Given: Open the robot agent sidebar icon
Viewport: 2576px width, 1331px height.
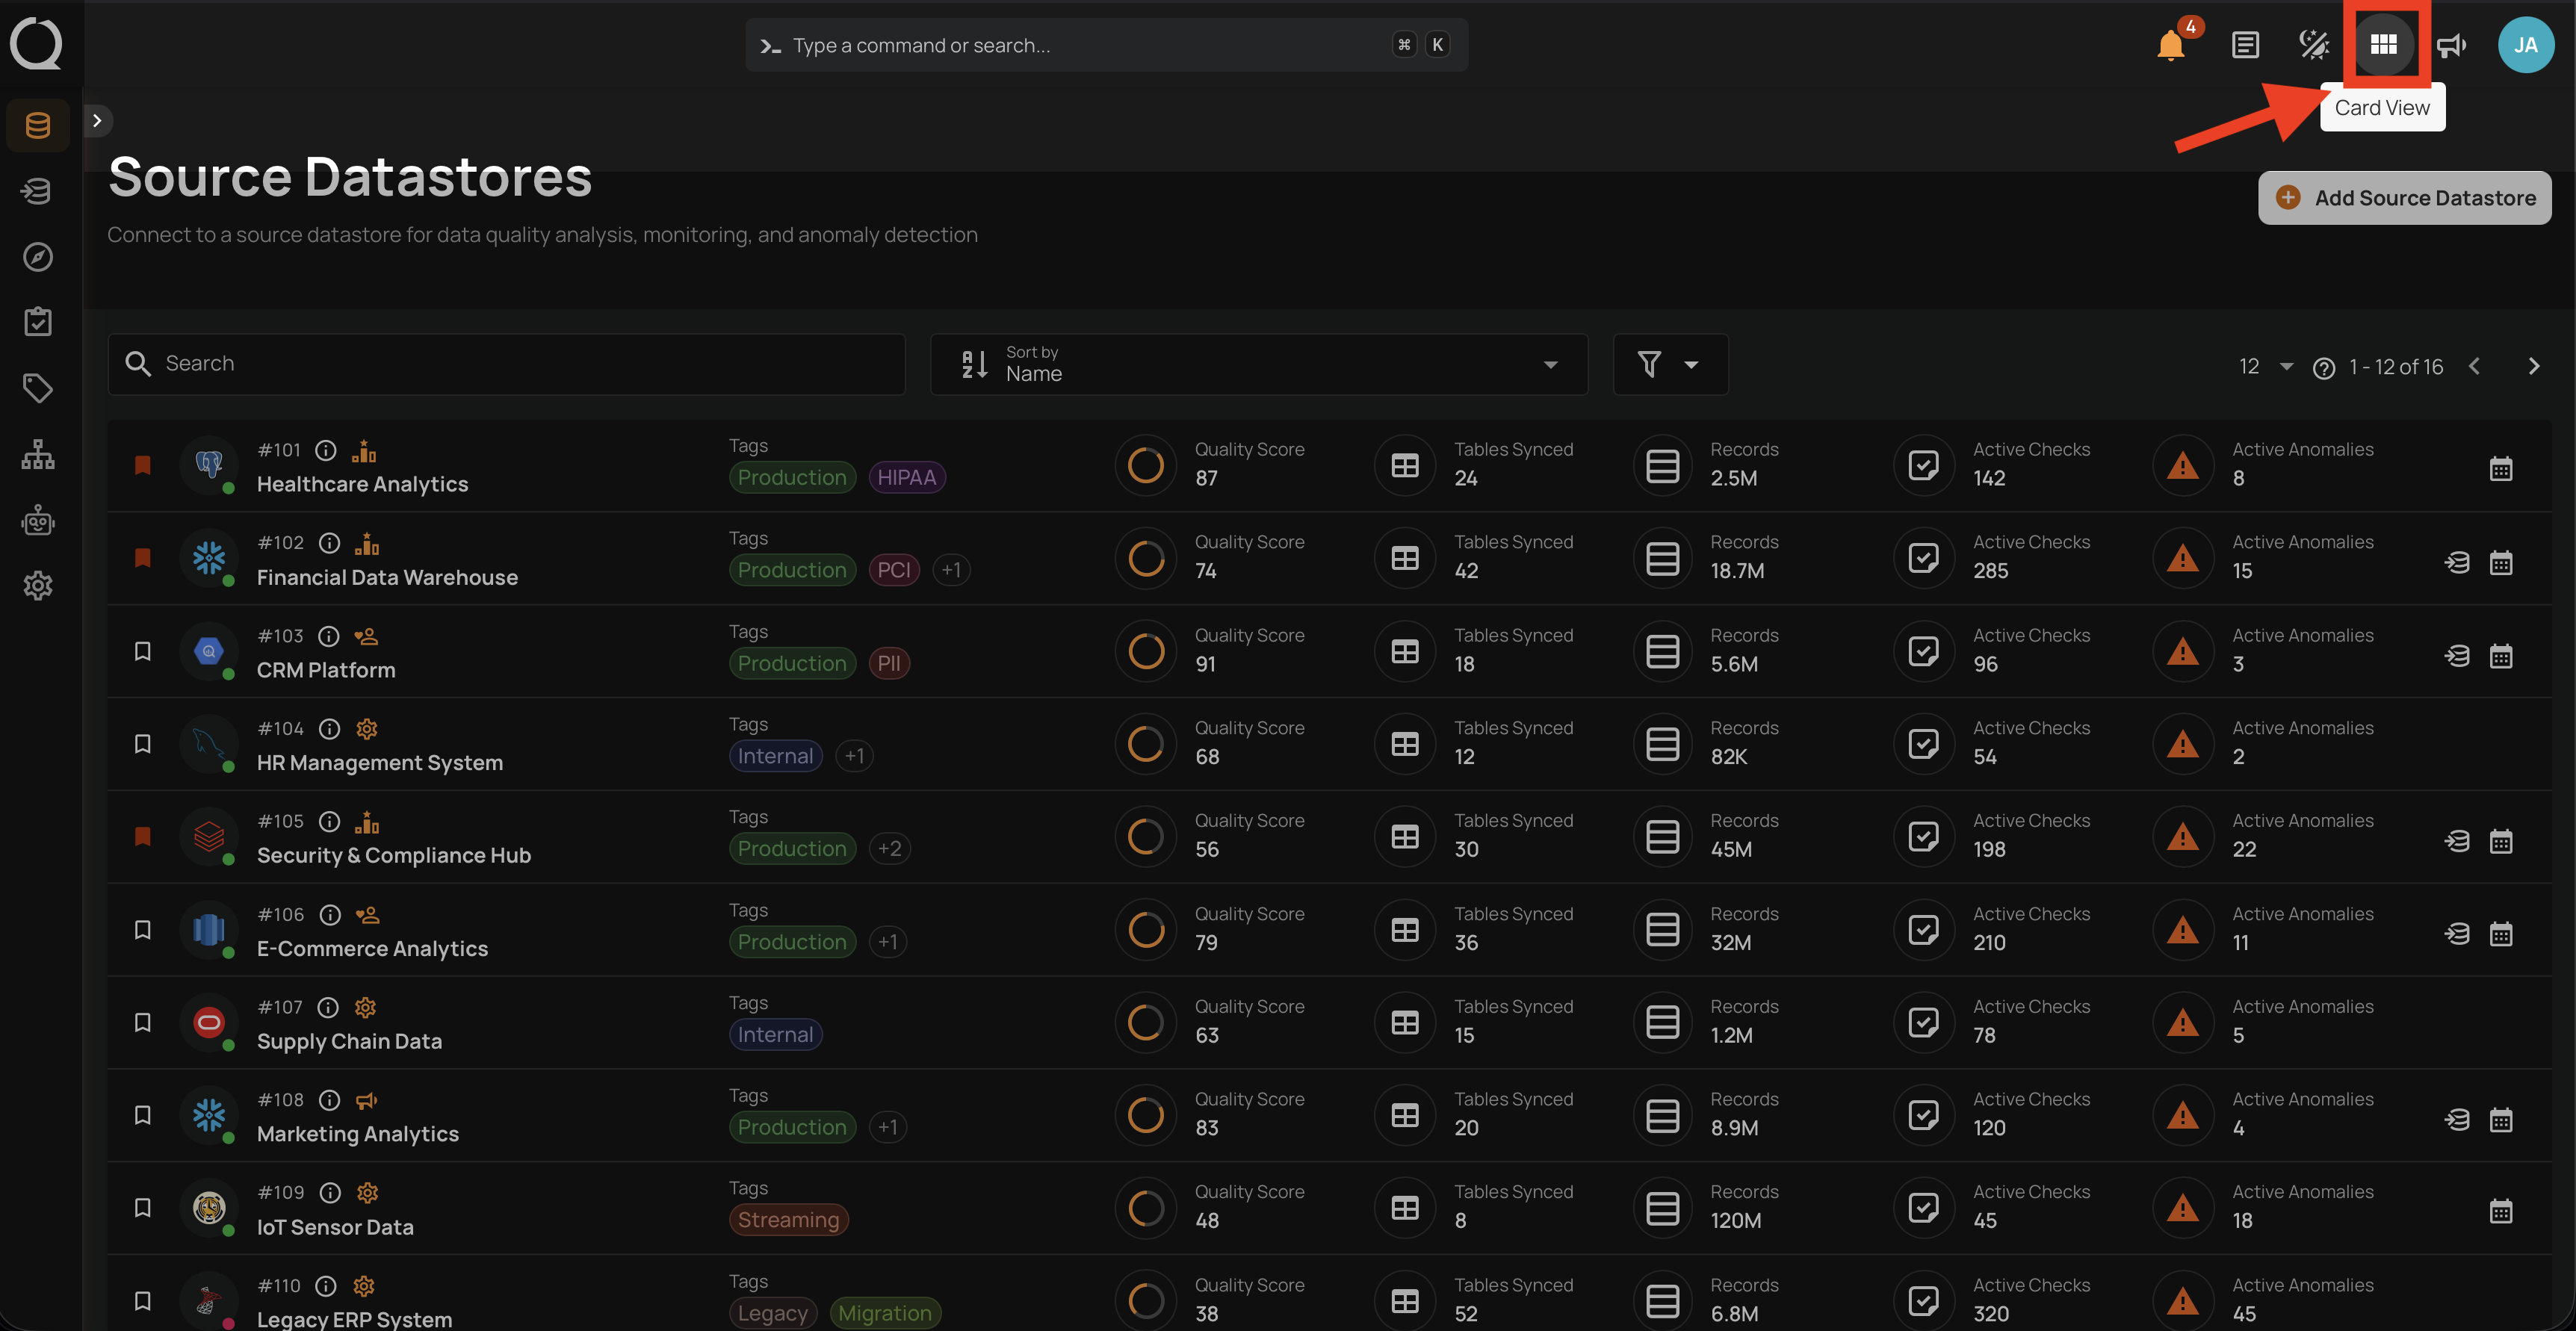Looking at the screenshot, I should click(38, 520).
